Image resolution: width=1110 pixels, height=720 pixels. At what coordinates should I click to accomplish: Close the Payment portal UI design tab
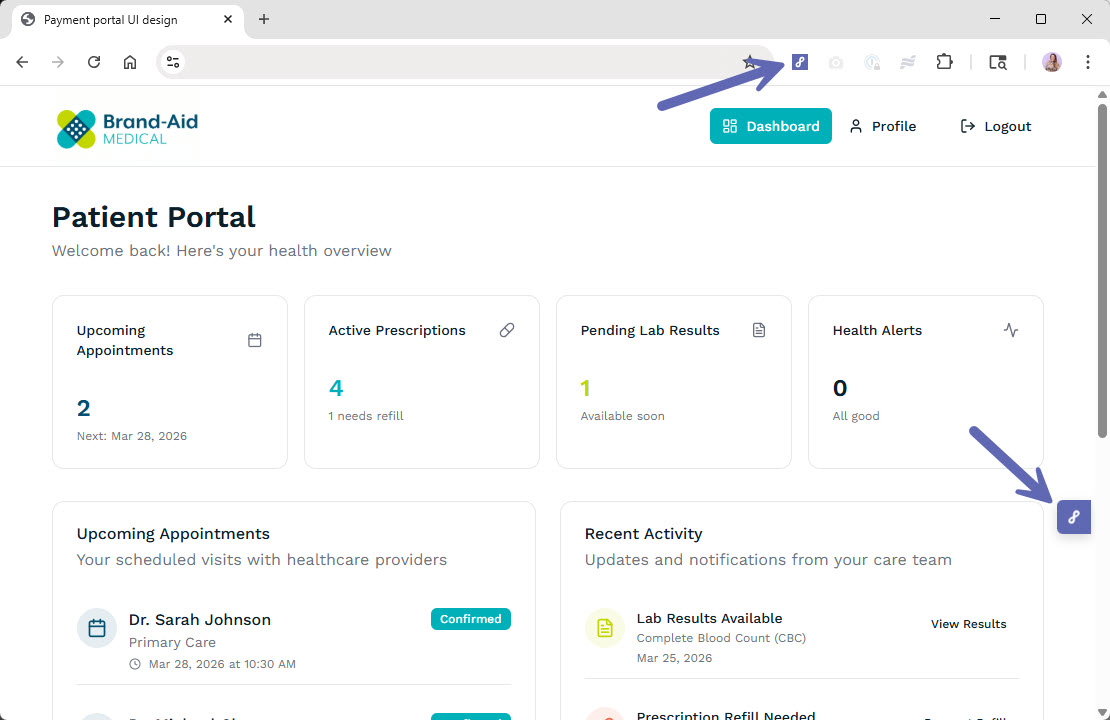pos(228,19)
